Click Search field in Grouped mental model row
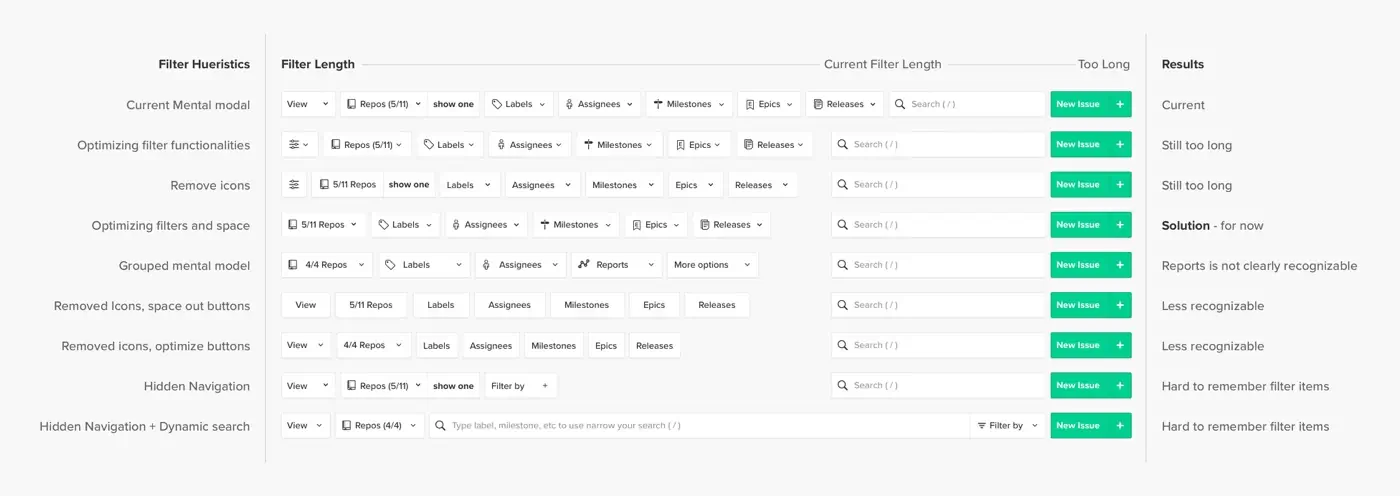The height and width of the screenshot is (496, 1400). [x=938, y=265]
